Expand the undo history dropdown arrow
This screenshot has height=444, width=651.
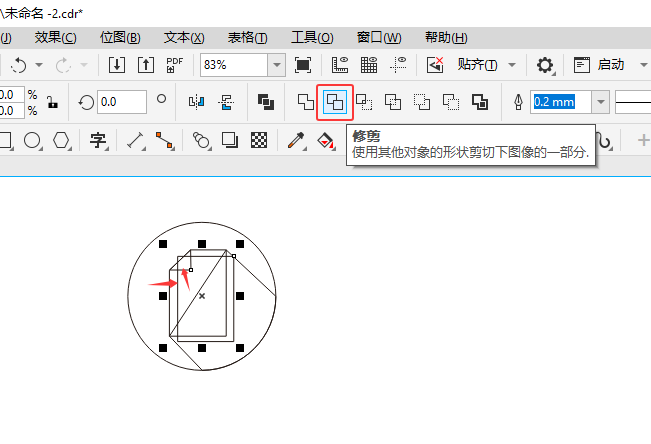[x=39, y=65]
